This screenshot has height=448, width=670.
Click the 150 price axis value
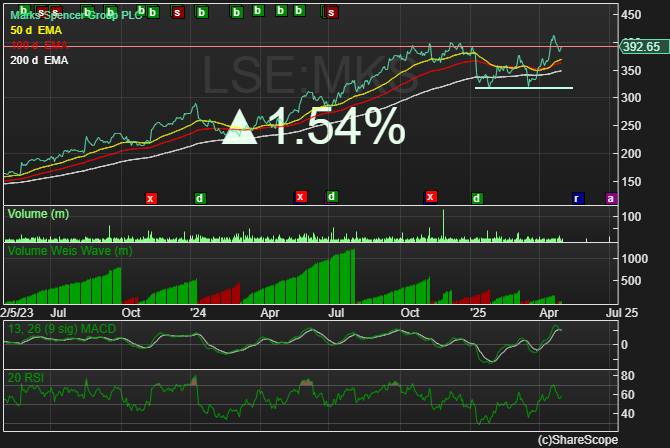(631, 182)
